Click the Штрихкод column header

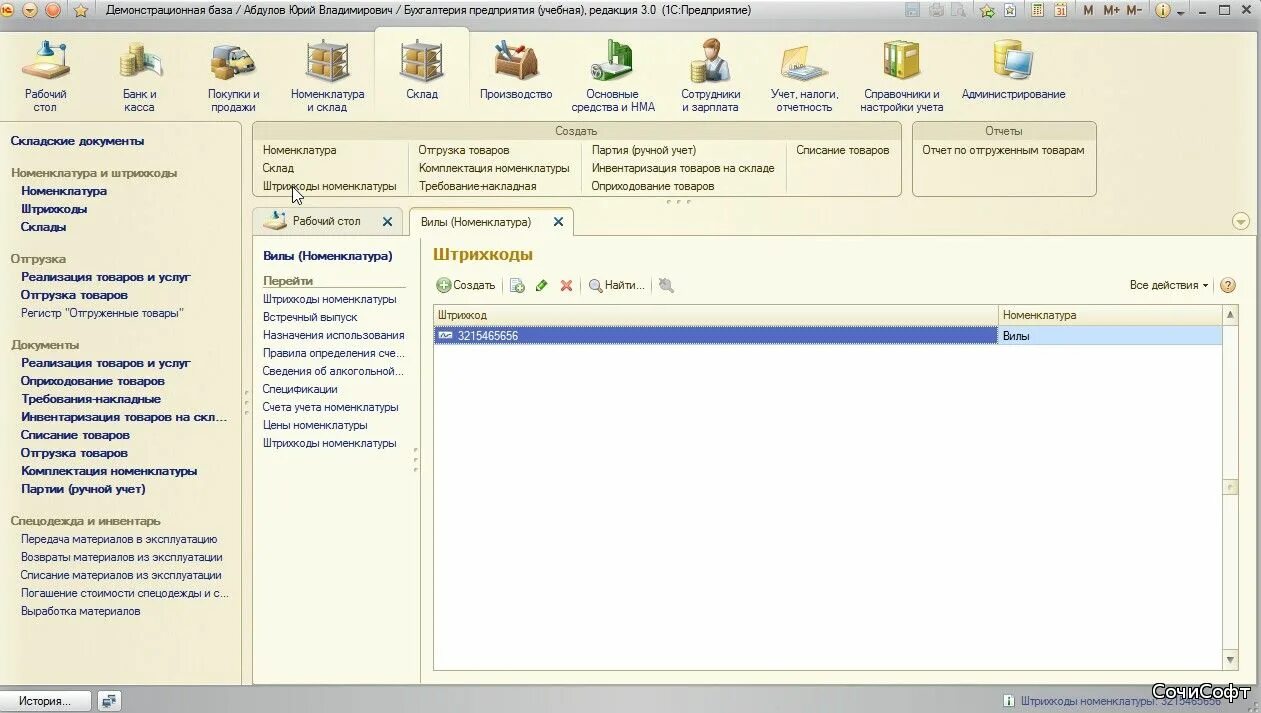point(715,315)
